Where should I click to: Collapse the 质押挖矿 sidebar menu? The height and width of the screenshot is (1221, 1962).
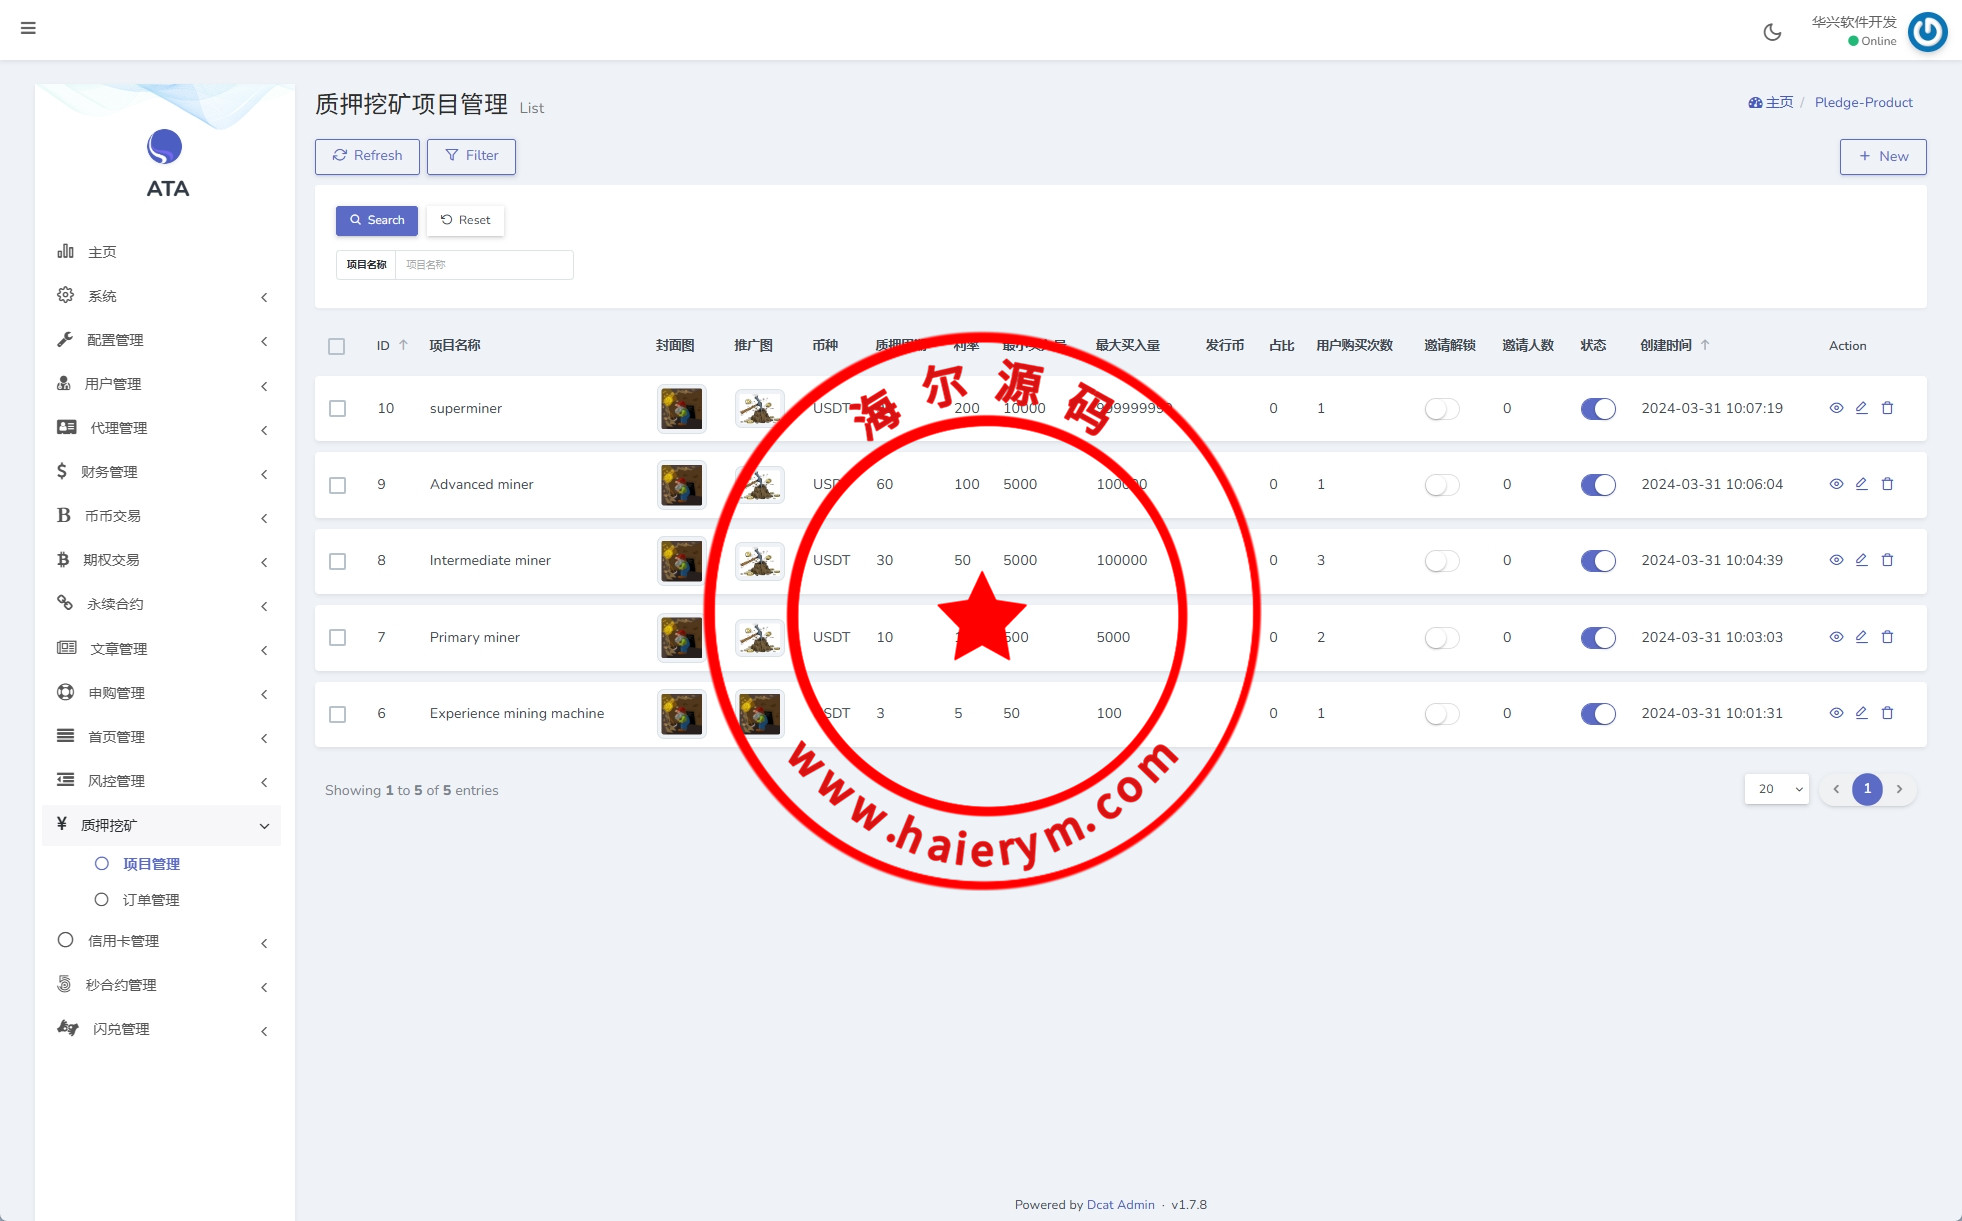pyautogui.click(x=160, y=825)
